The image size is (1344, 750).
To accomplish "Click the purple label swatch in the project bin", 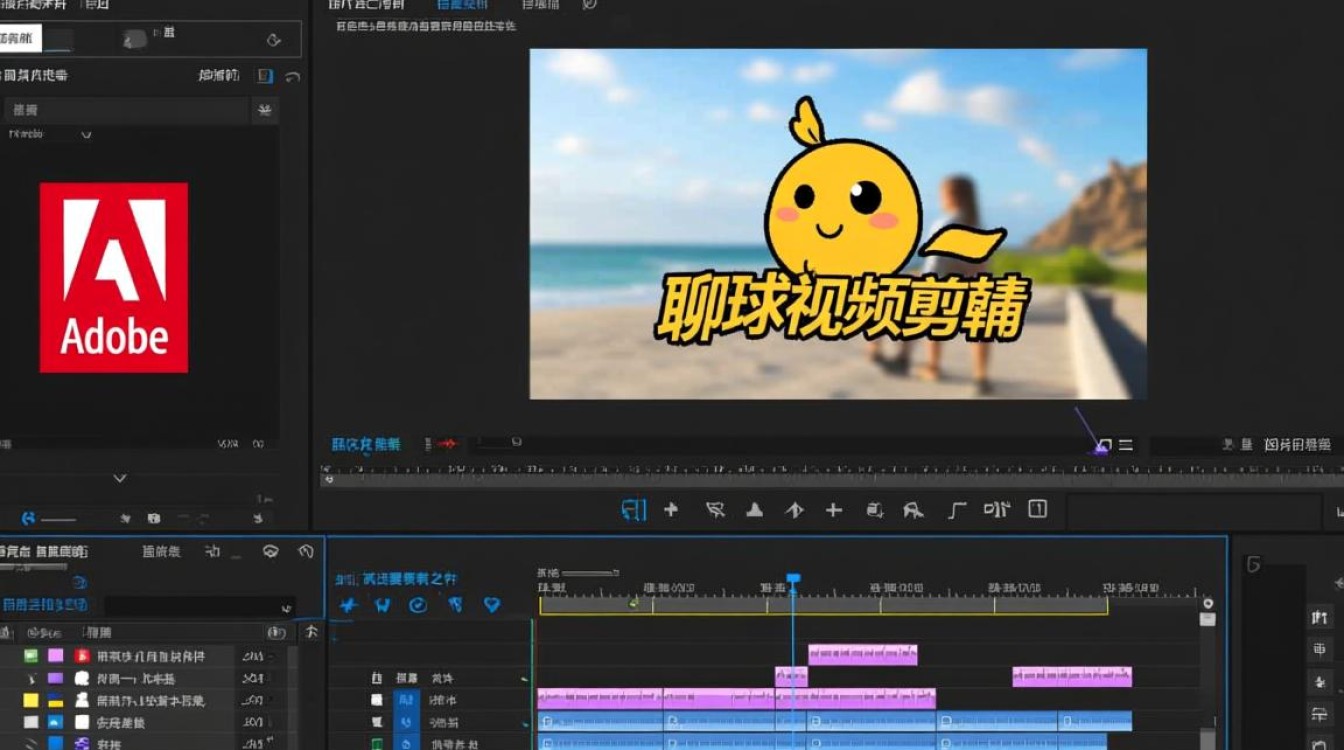I will [x=56, y=657].
